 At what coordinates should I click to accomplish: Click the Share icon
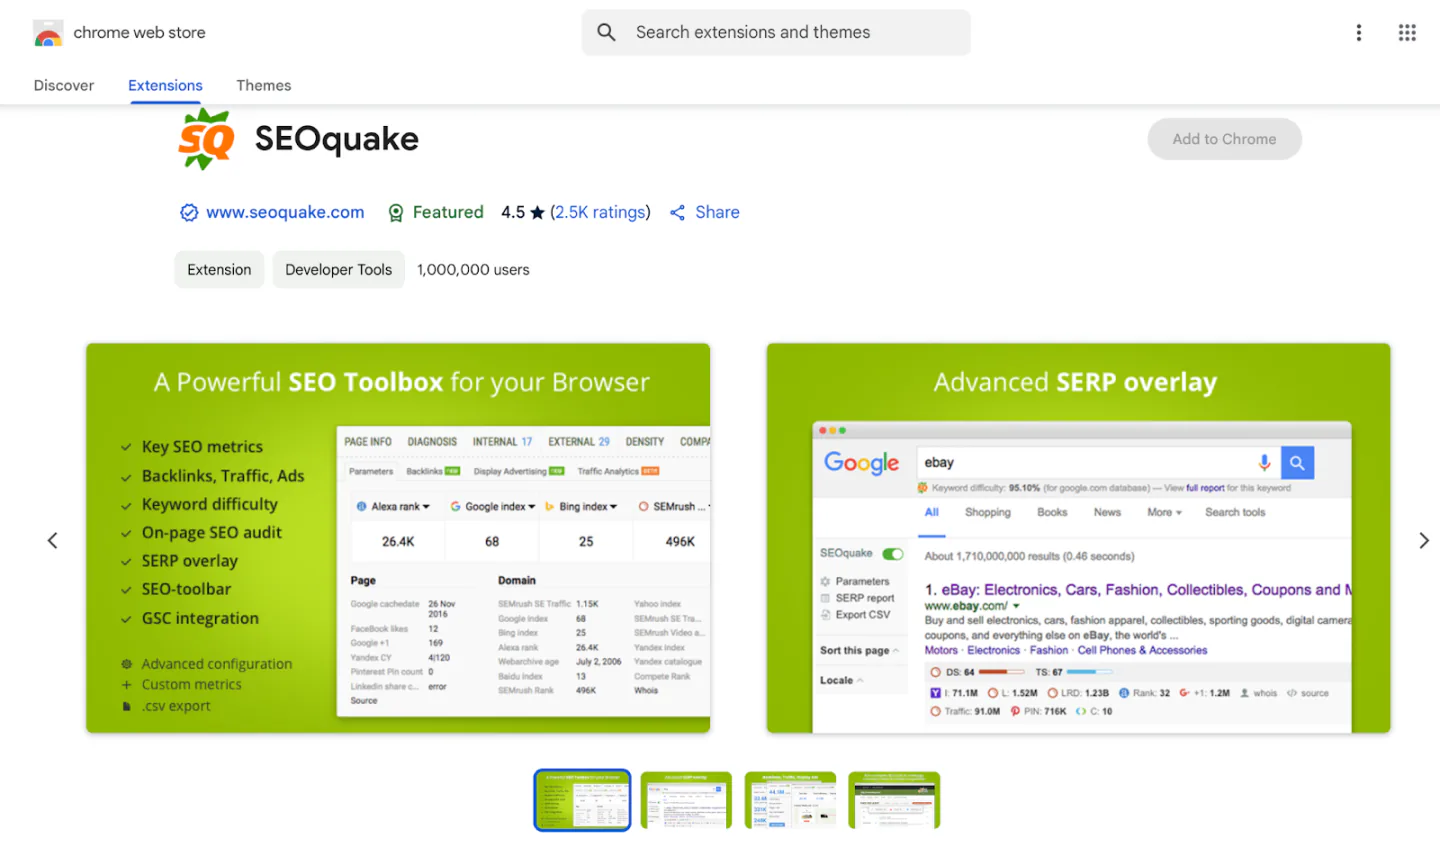tap(678, 212)
